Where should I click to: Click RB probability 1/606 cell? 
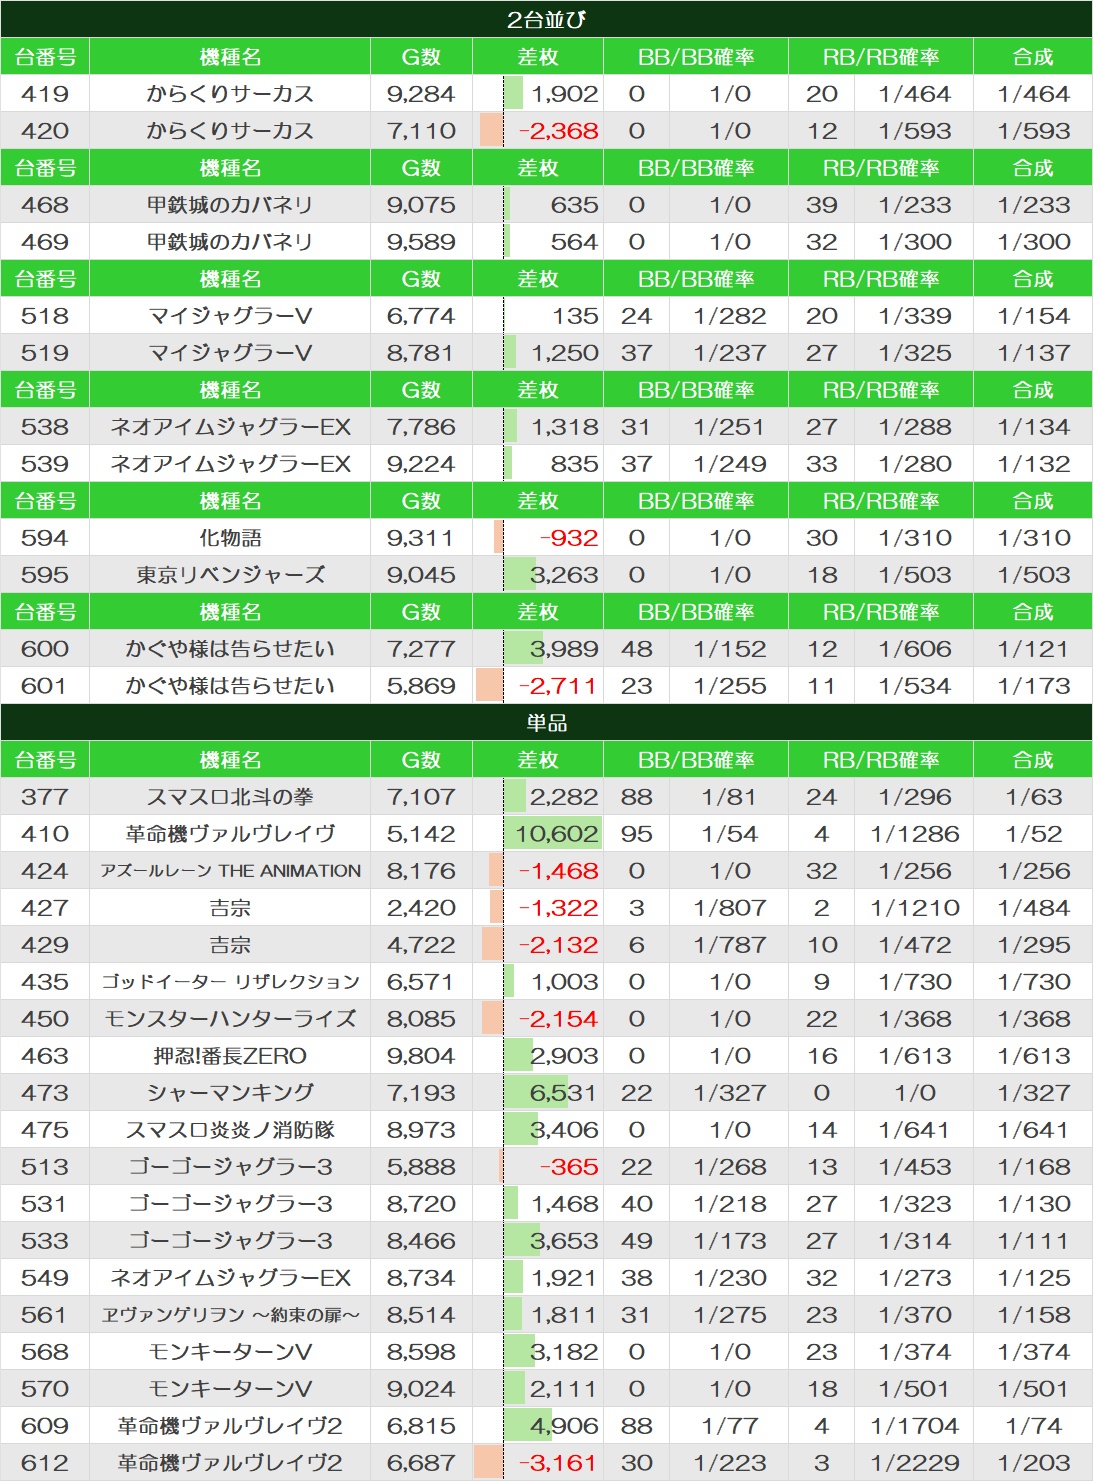point(915,649)
